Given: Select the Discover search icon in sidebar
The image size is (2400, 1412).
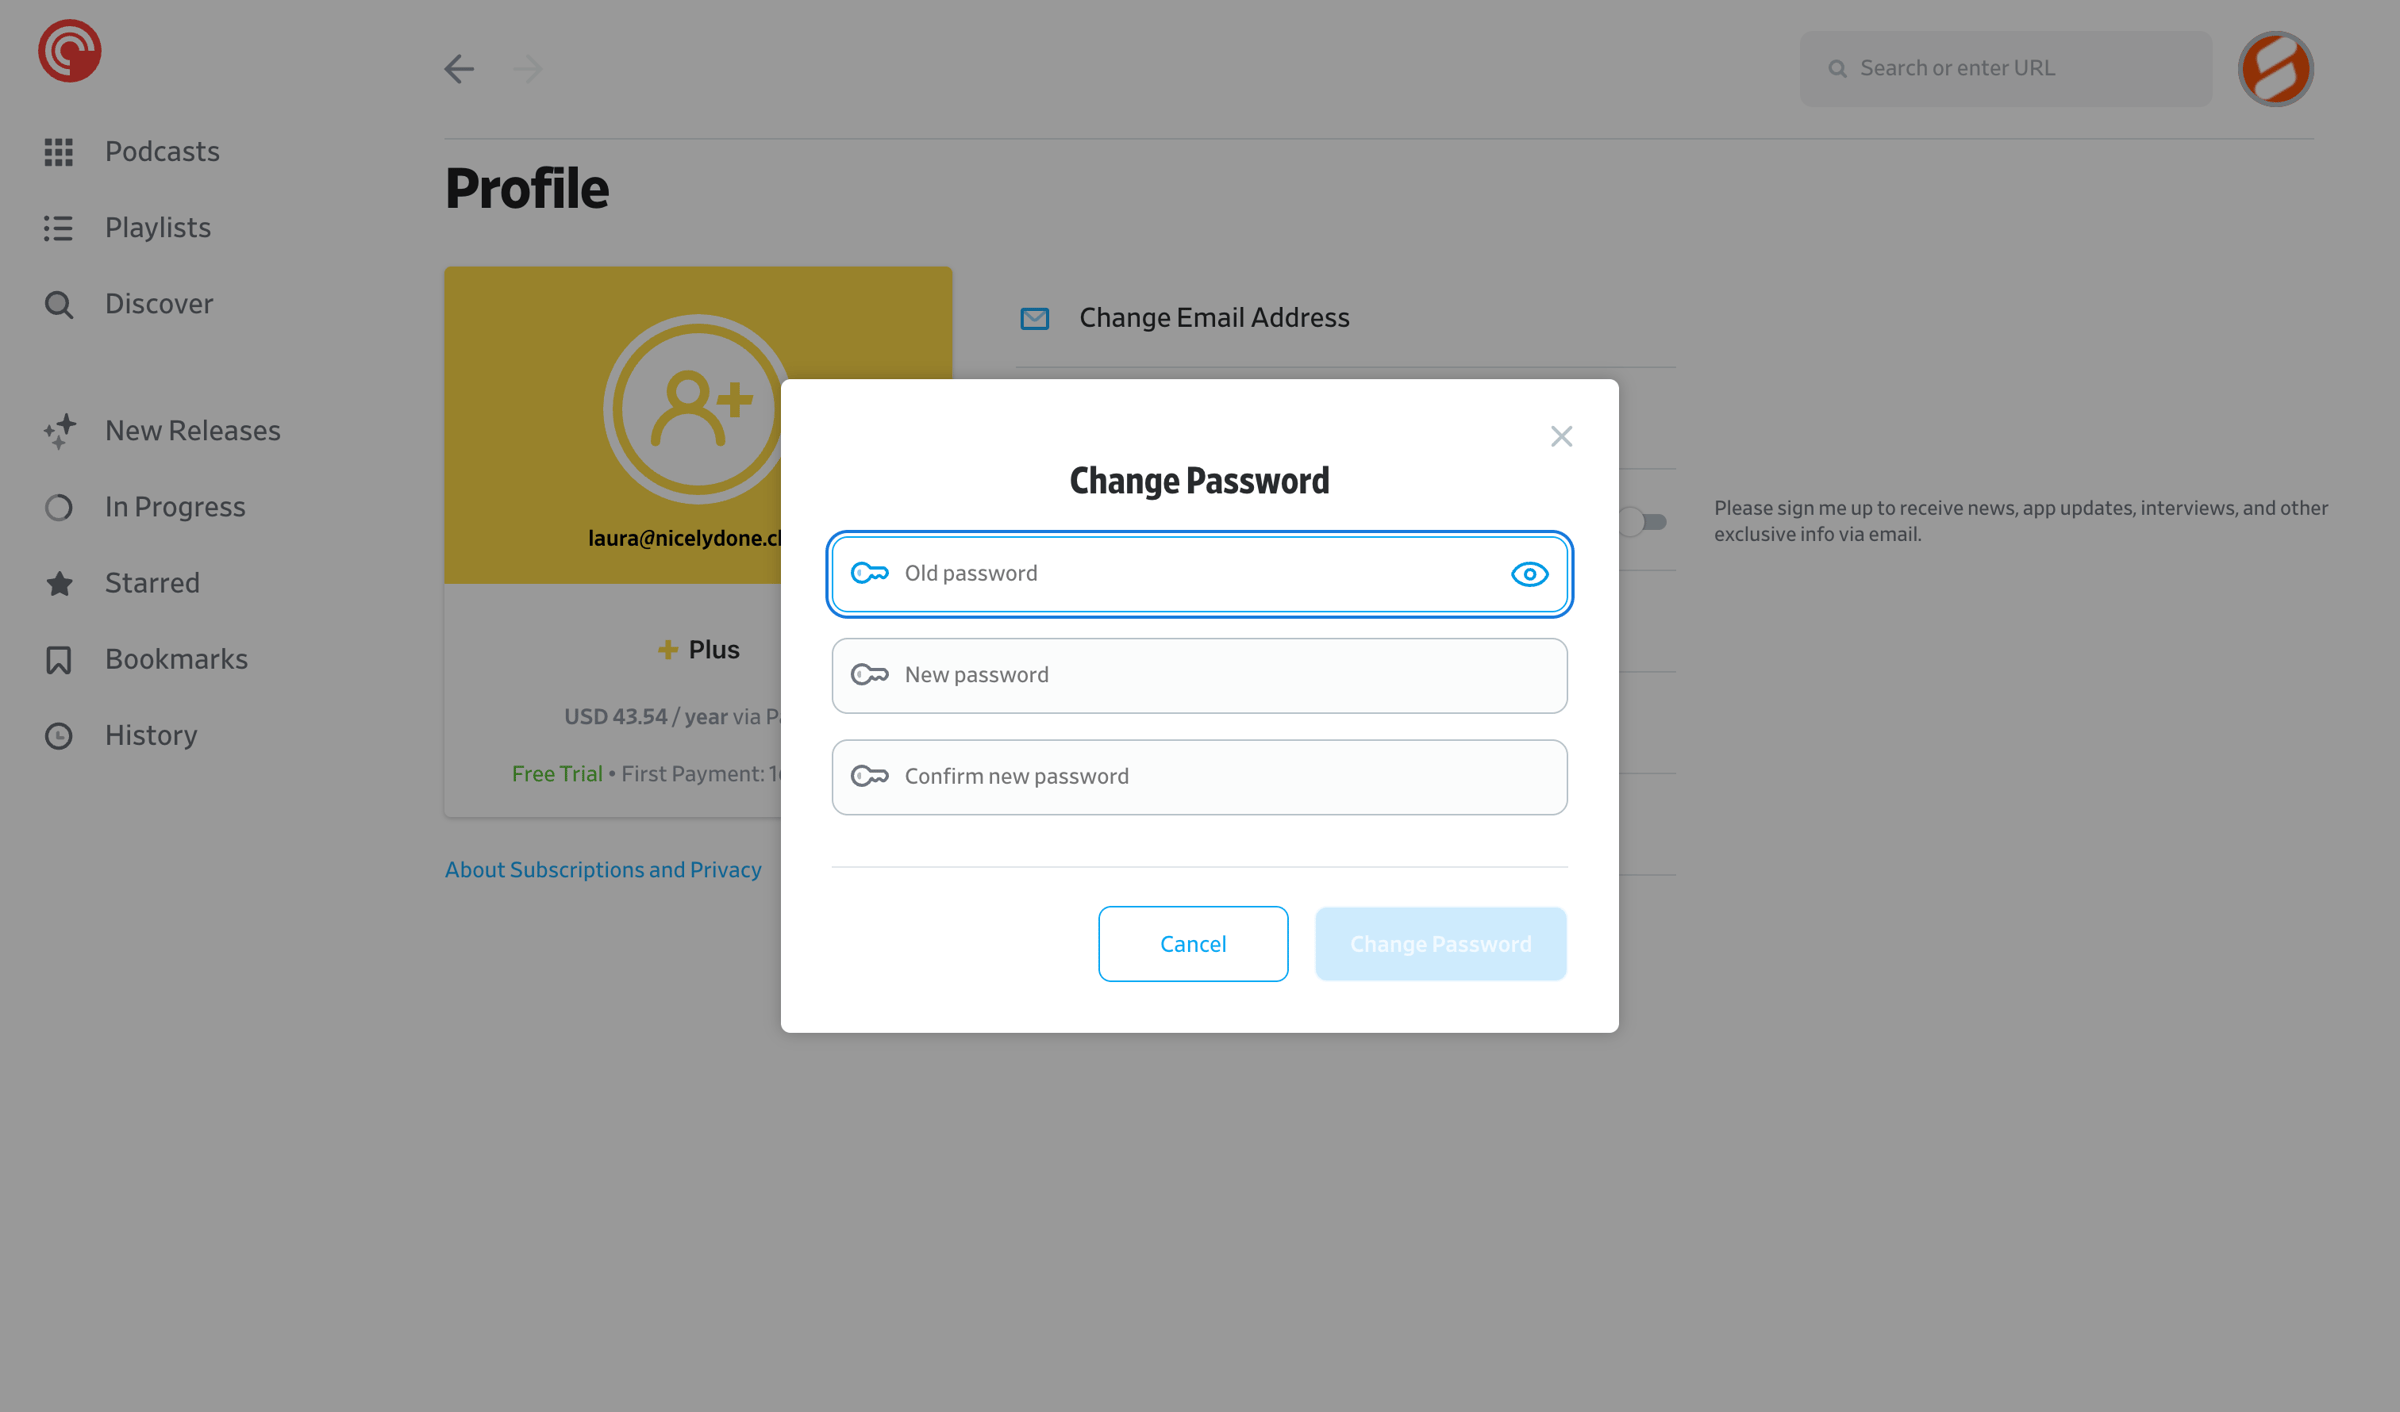Looking at the screenshot, I should point(58,304).
